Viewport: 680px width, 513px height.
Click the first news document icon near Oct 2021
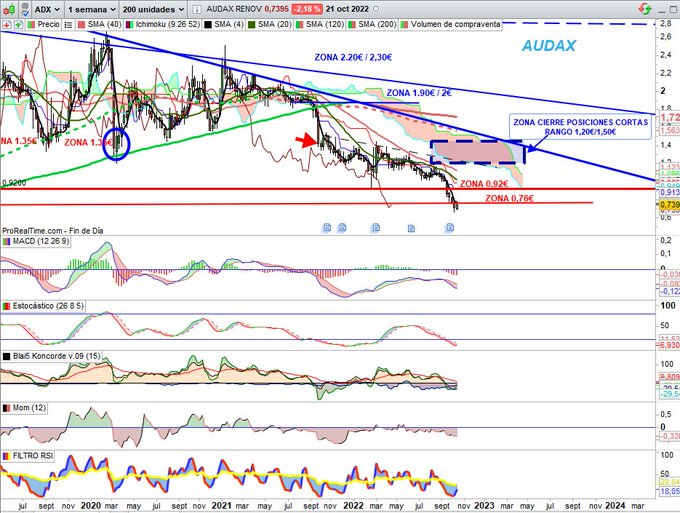(x=327, y=227)
